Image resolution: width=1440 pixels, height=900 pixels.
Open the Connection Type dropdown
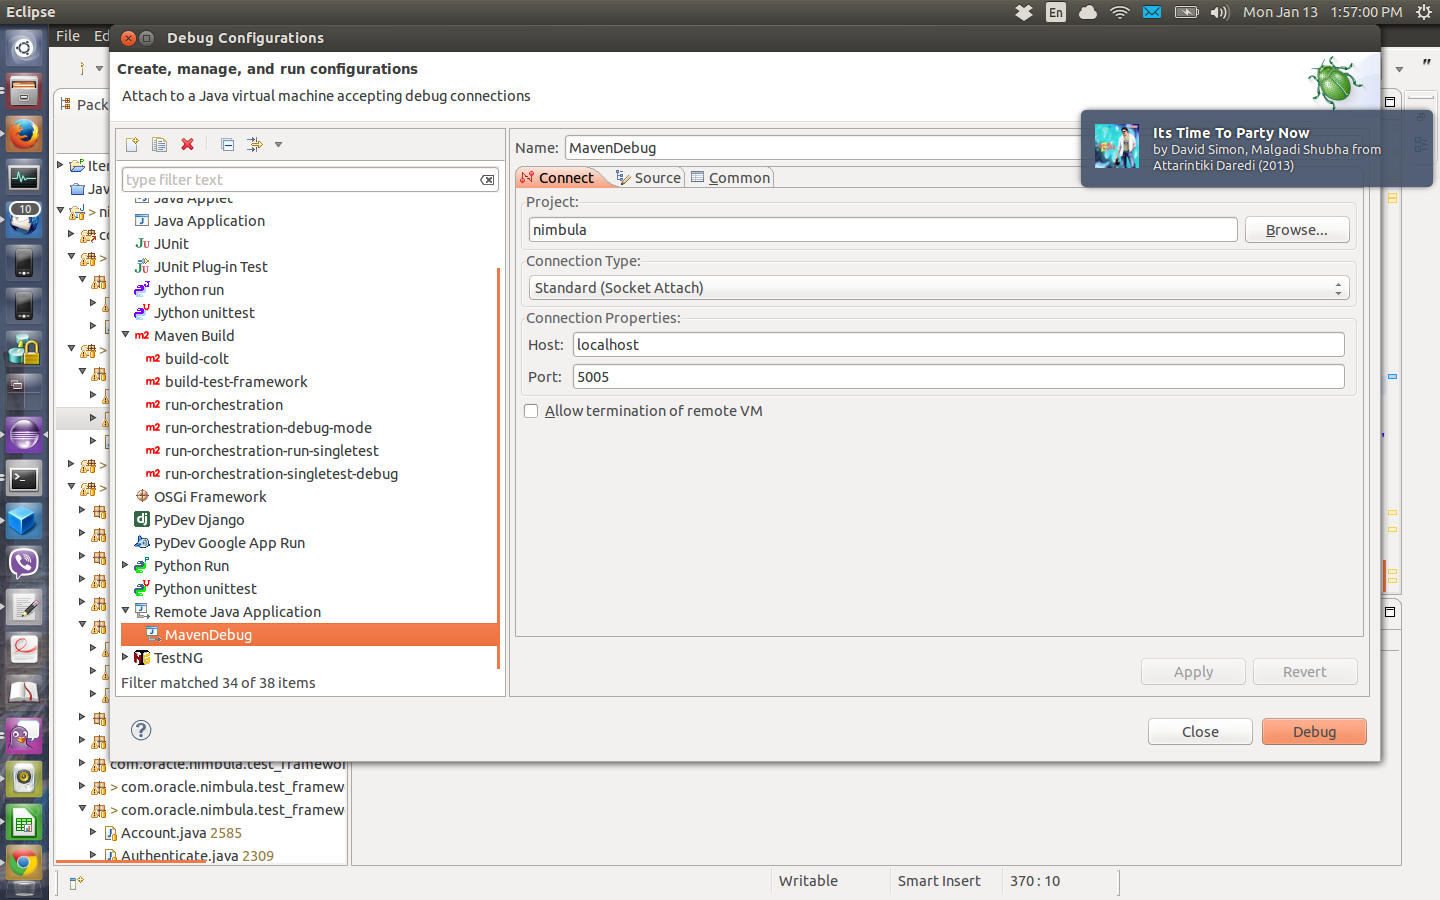coord(1337,287)
